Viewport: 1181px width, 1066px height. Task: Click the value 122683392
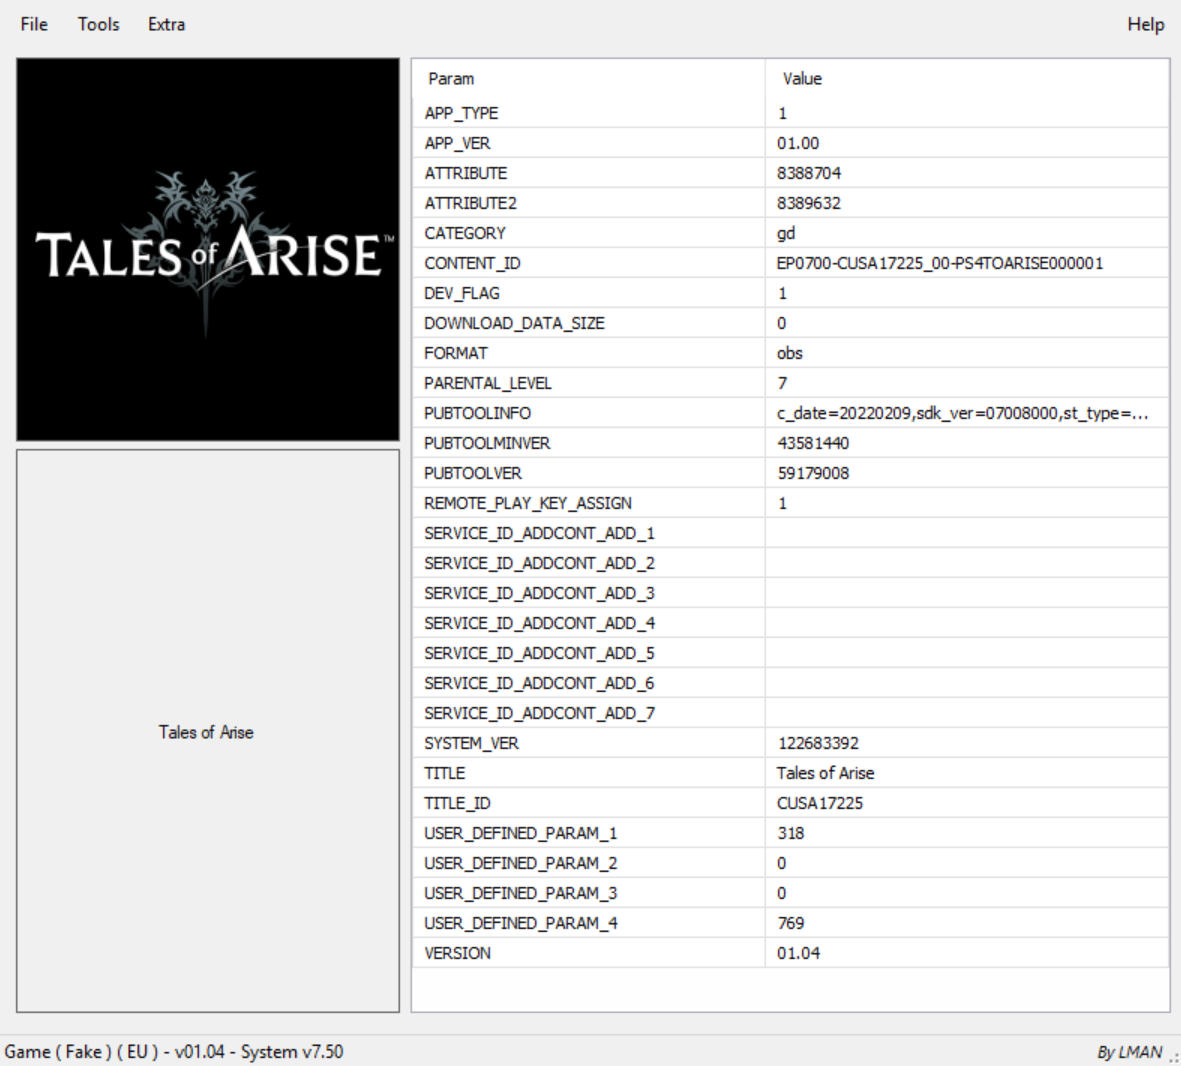coord(817,744)
